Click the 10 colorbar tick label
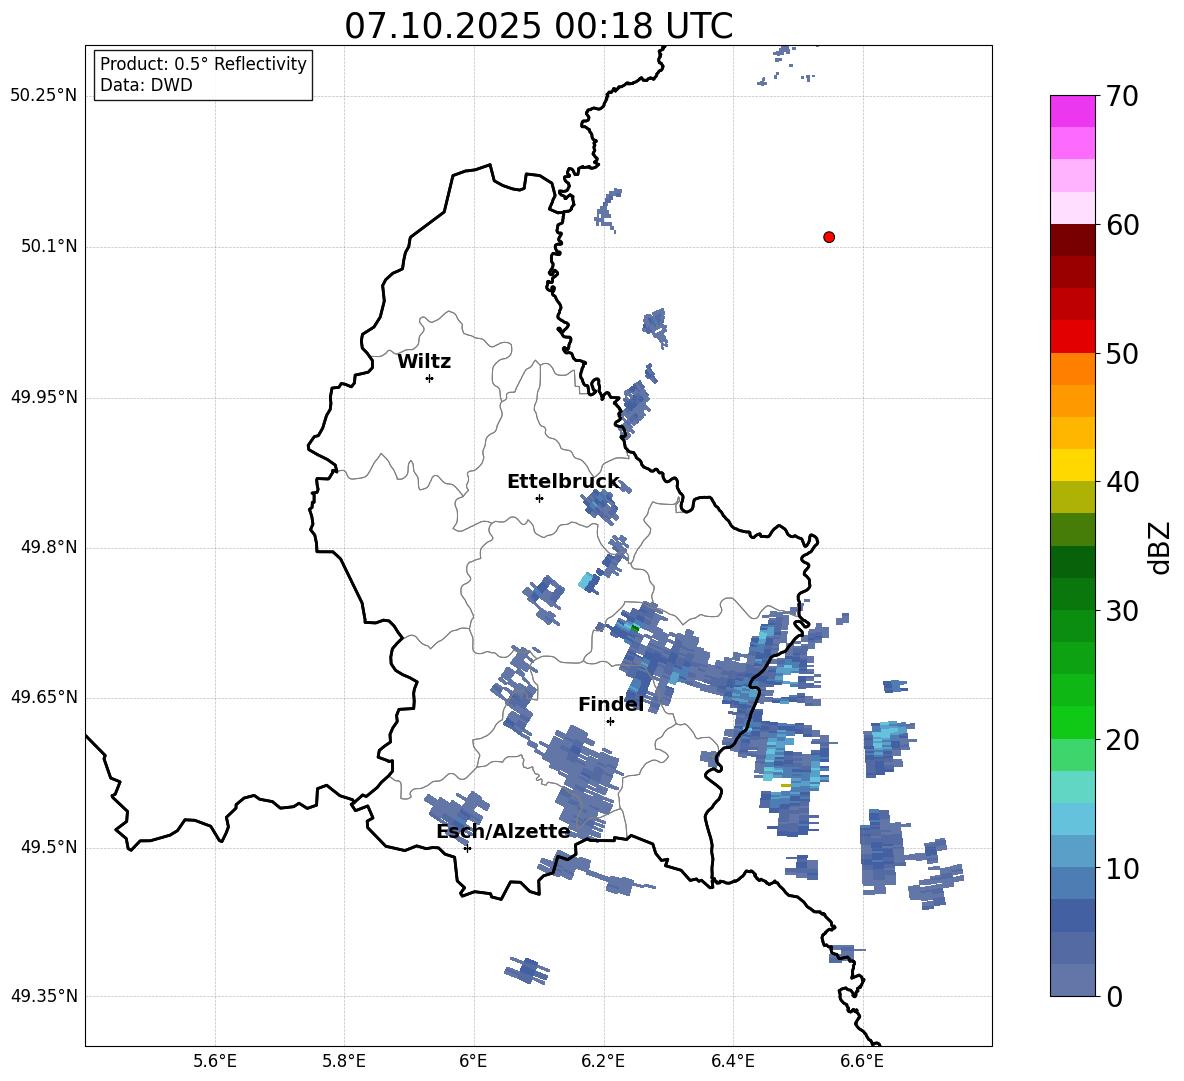This screenshot has height=1081, width=1184. coord(1123,868)
